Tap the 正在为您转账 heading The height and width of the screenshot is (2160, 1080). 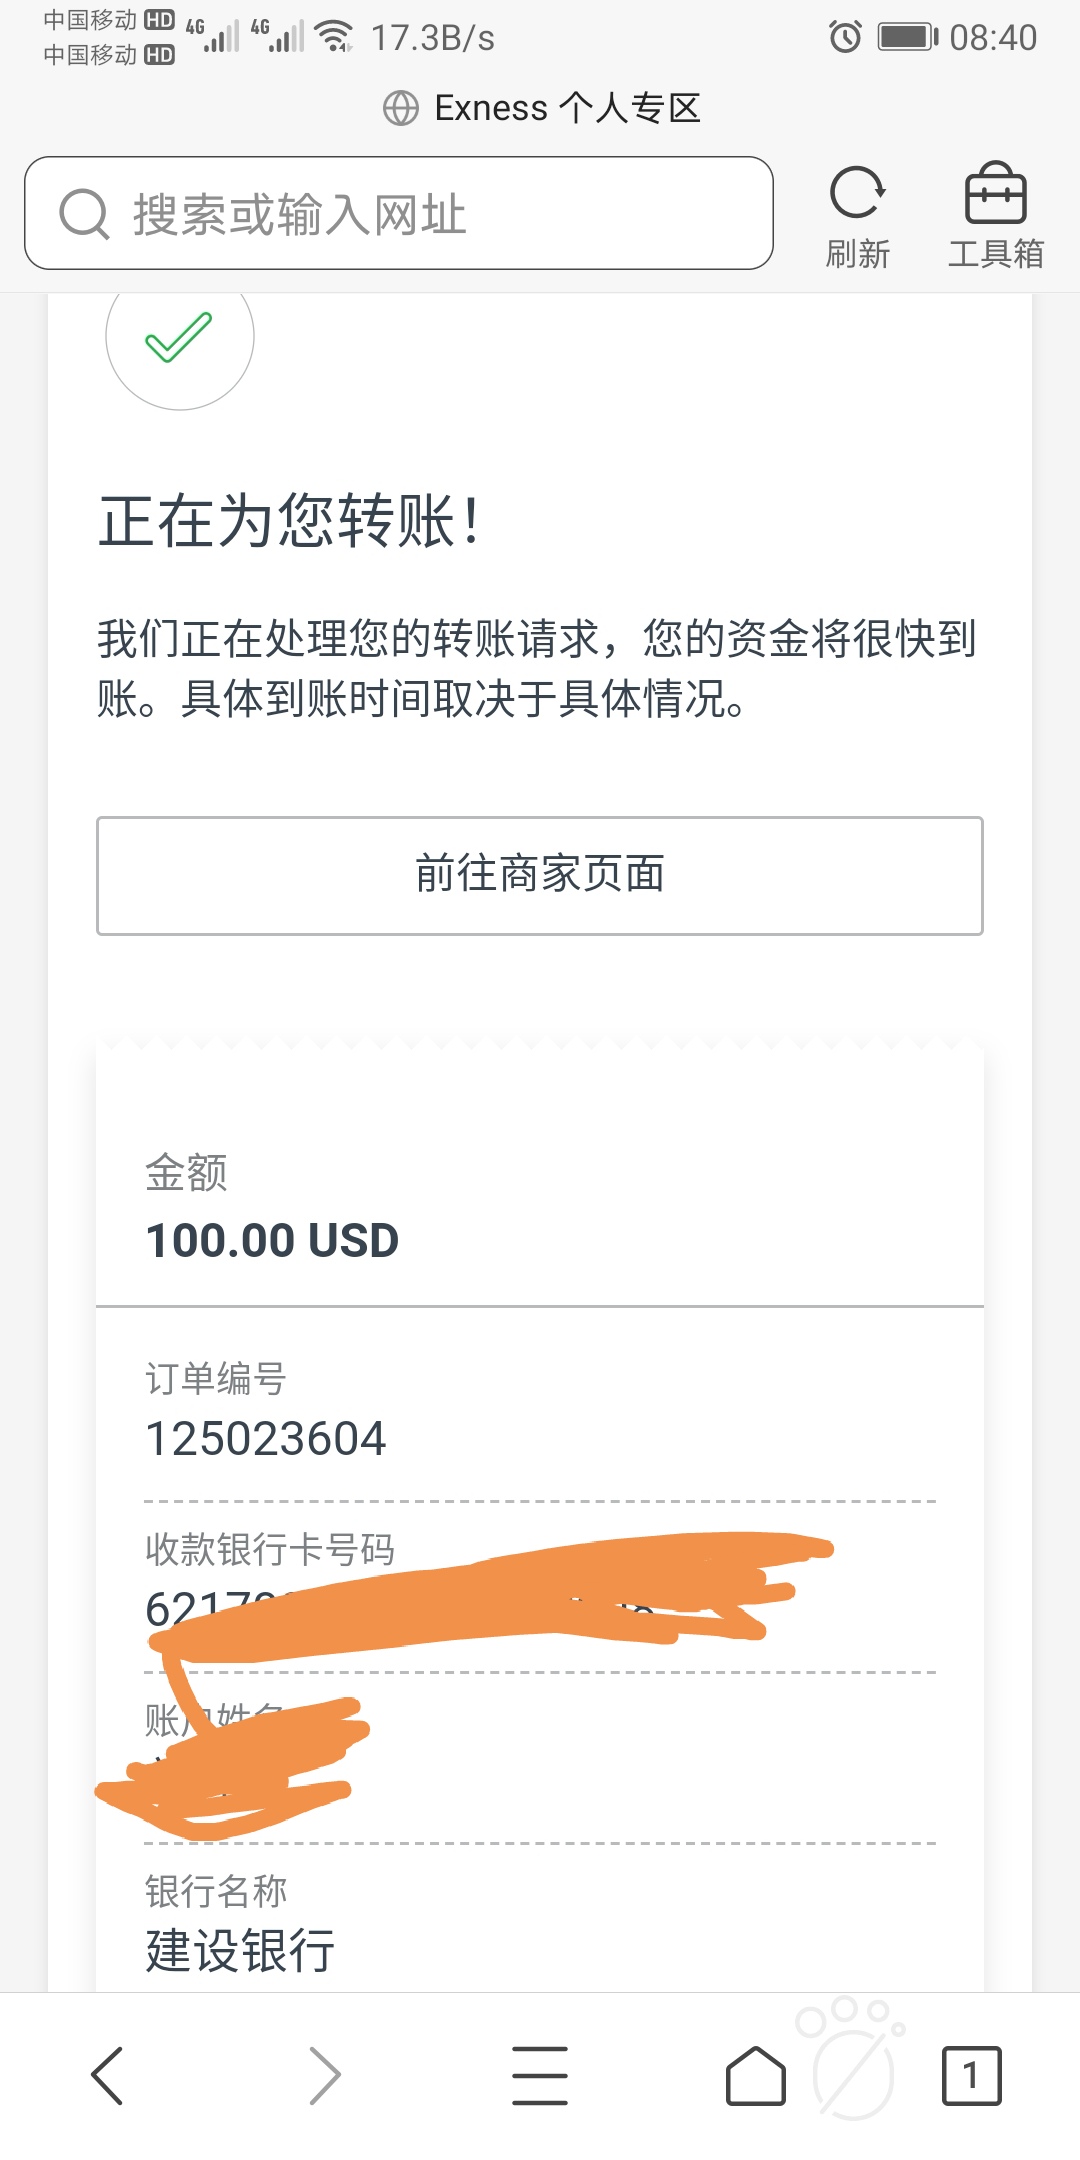click(291, 521)
